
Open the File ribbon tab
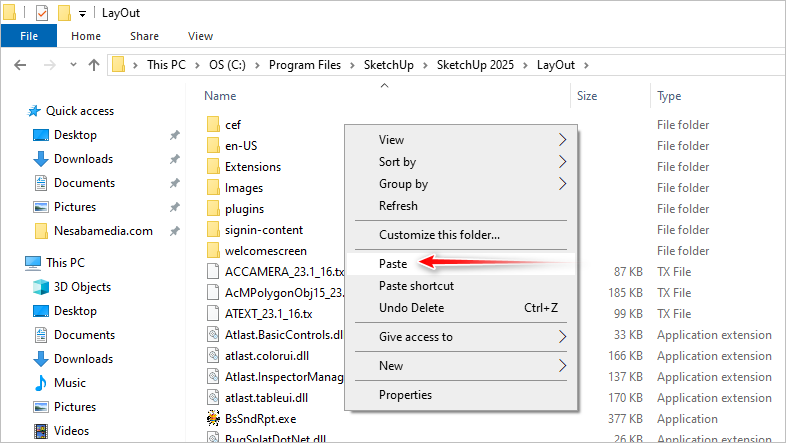pyautogui.click(x=29, y=36)
